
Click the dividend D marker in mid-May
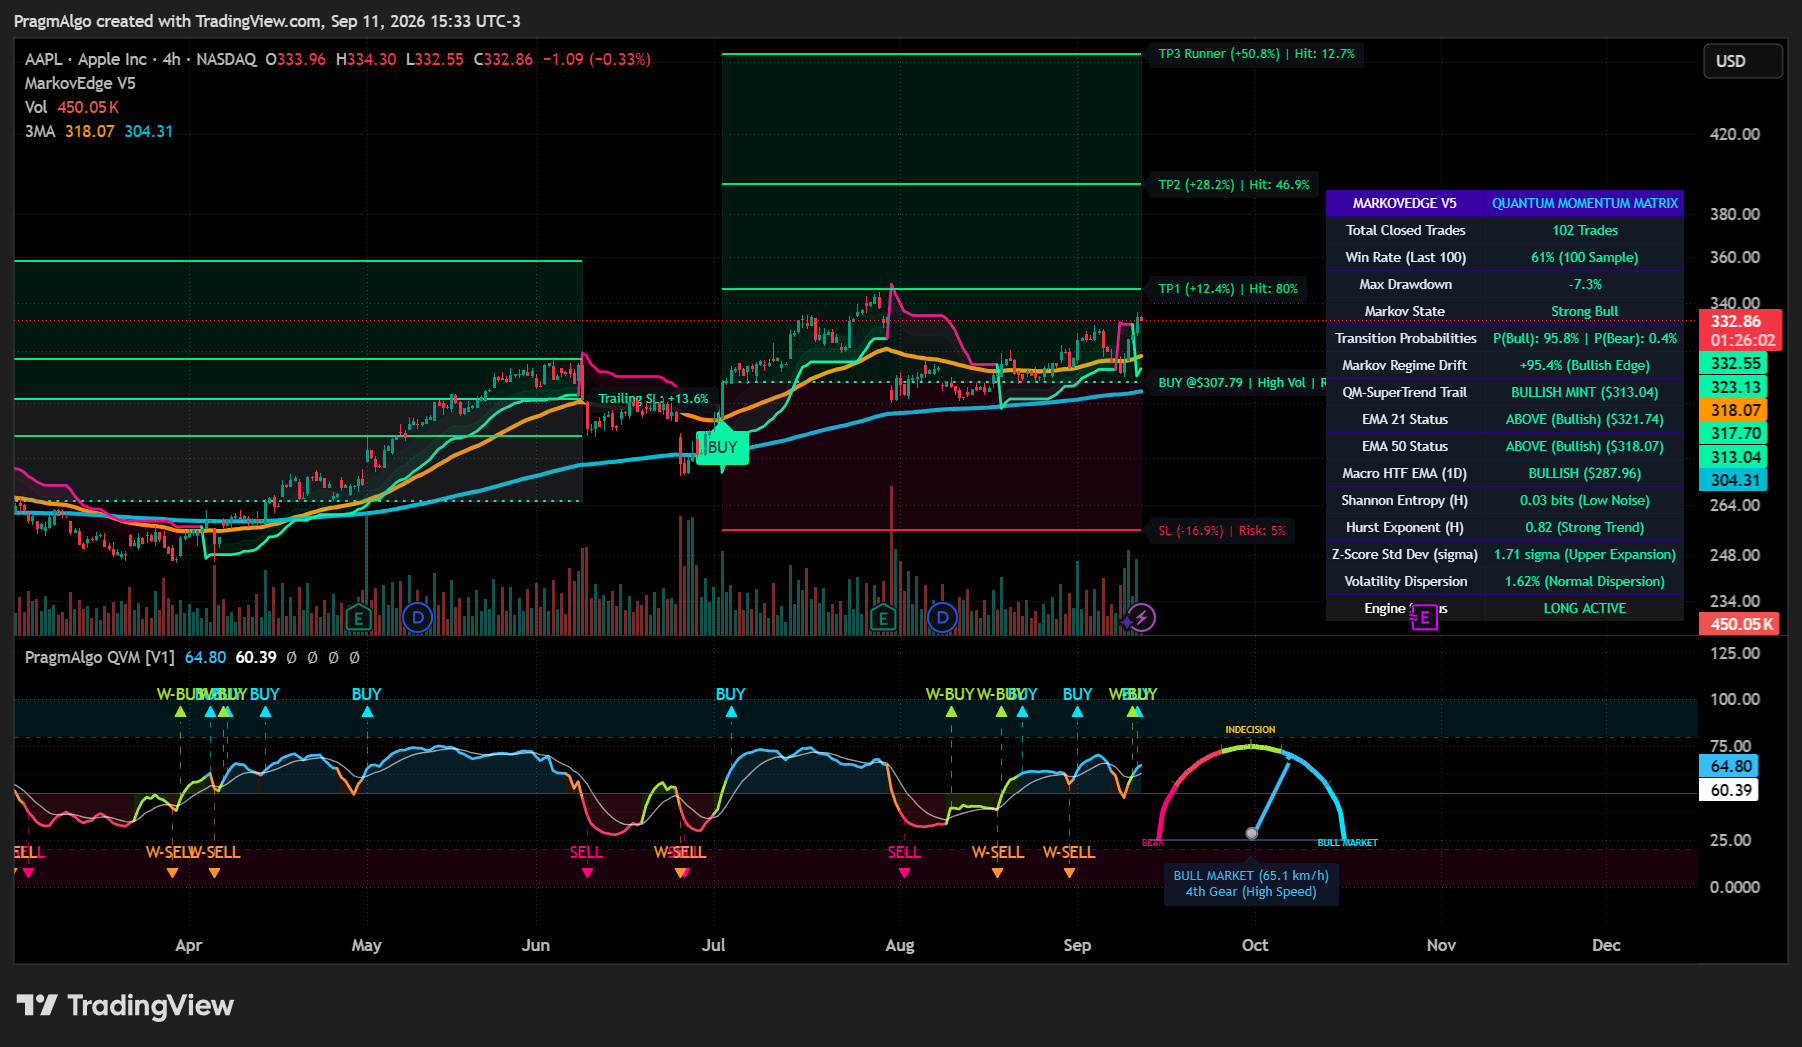(x=417, y=618)
